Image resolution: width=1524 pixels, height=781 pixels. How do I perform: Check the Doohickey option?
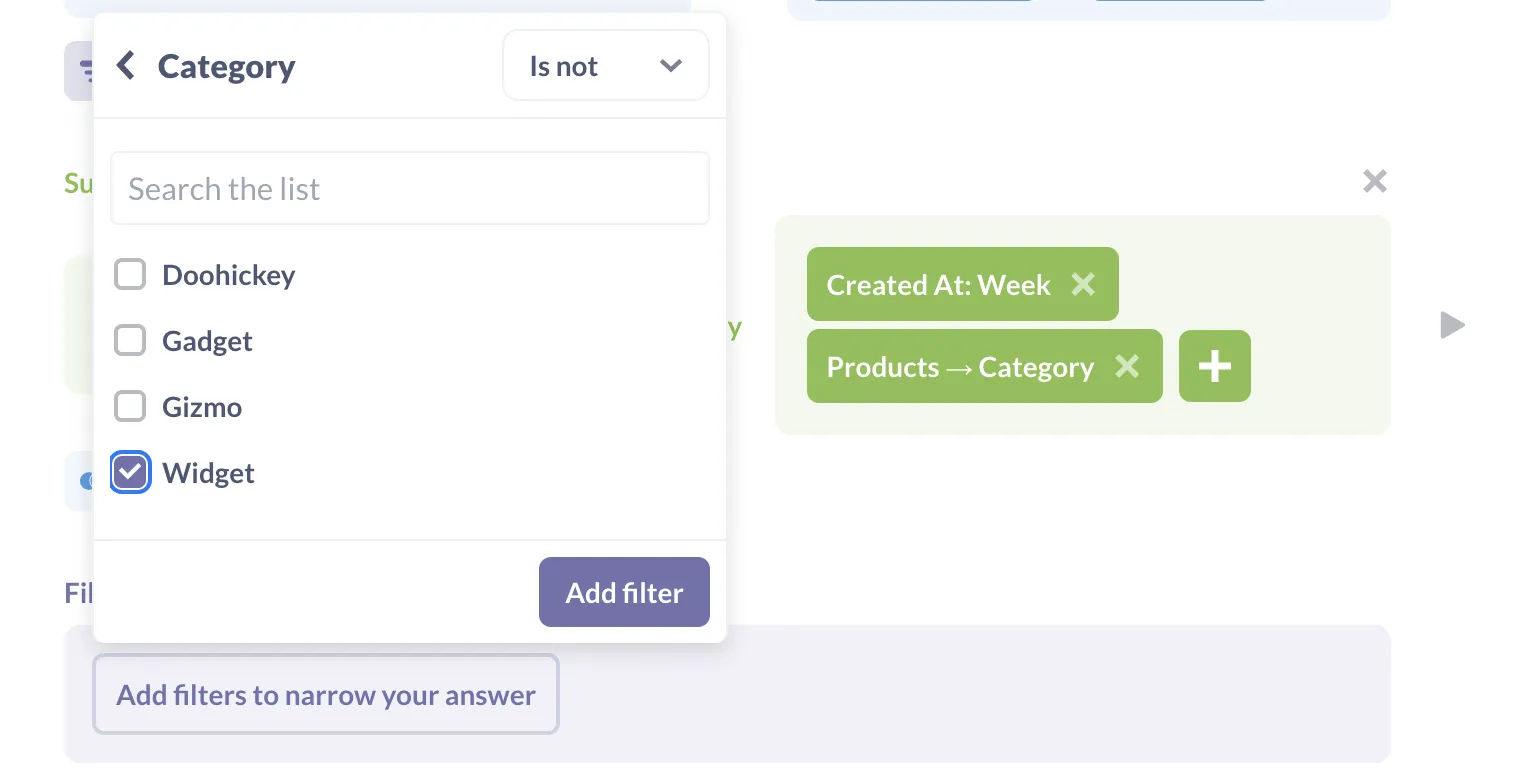(130, 274)
